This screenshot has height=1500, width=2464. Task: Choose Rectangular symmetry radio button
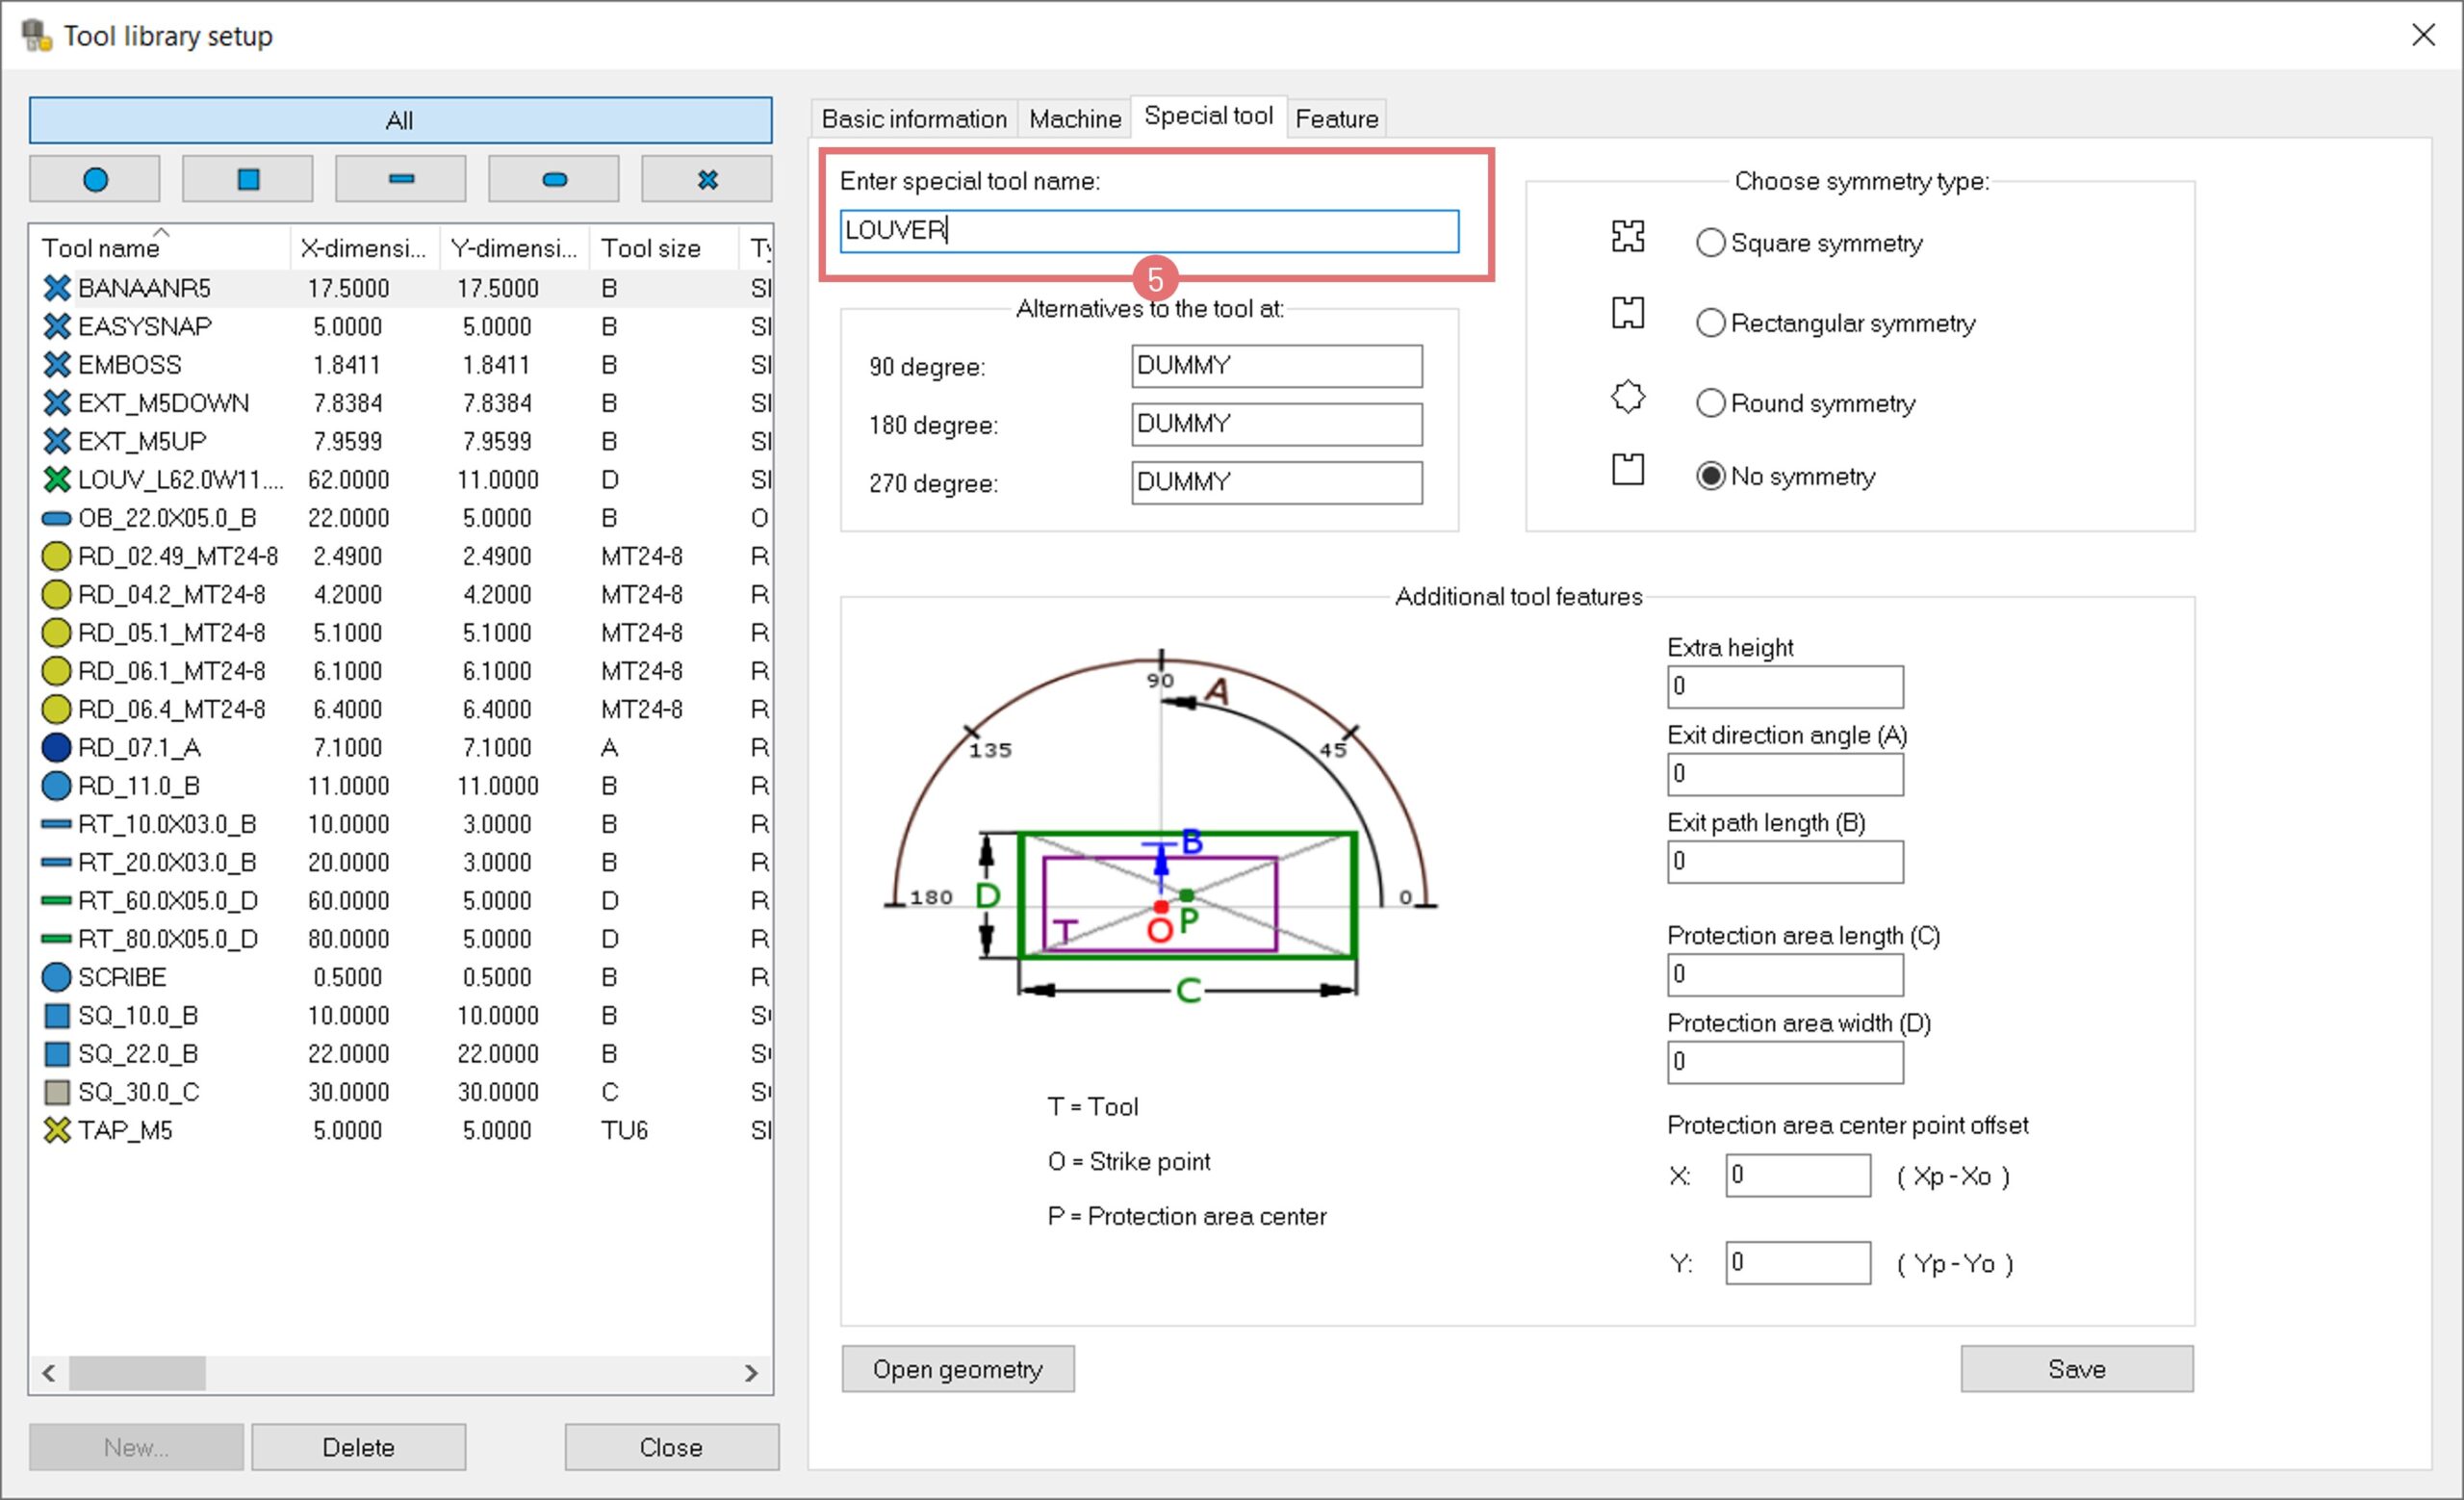click(x=1711, y=323)
